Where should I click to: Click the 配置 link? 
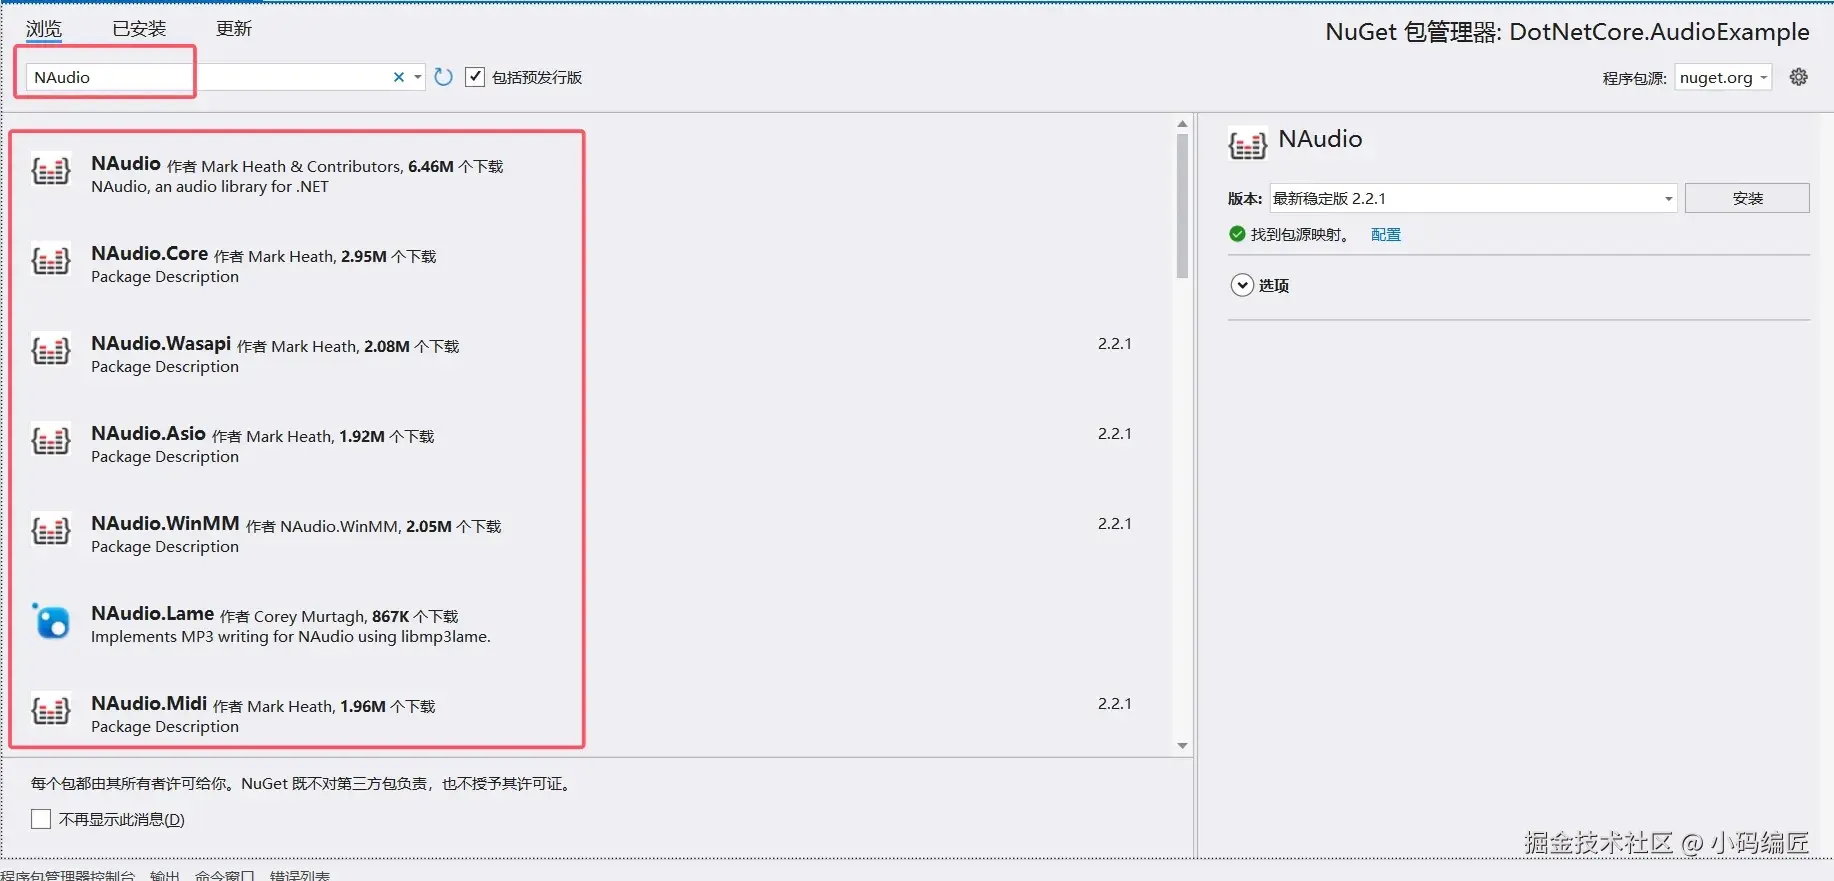(x=1386, y=234)
